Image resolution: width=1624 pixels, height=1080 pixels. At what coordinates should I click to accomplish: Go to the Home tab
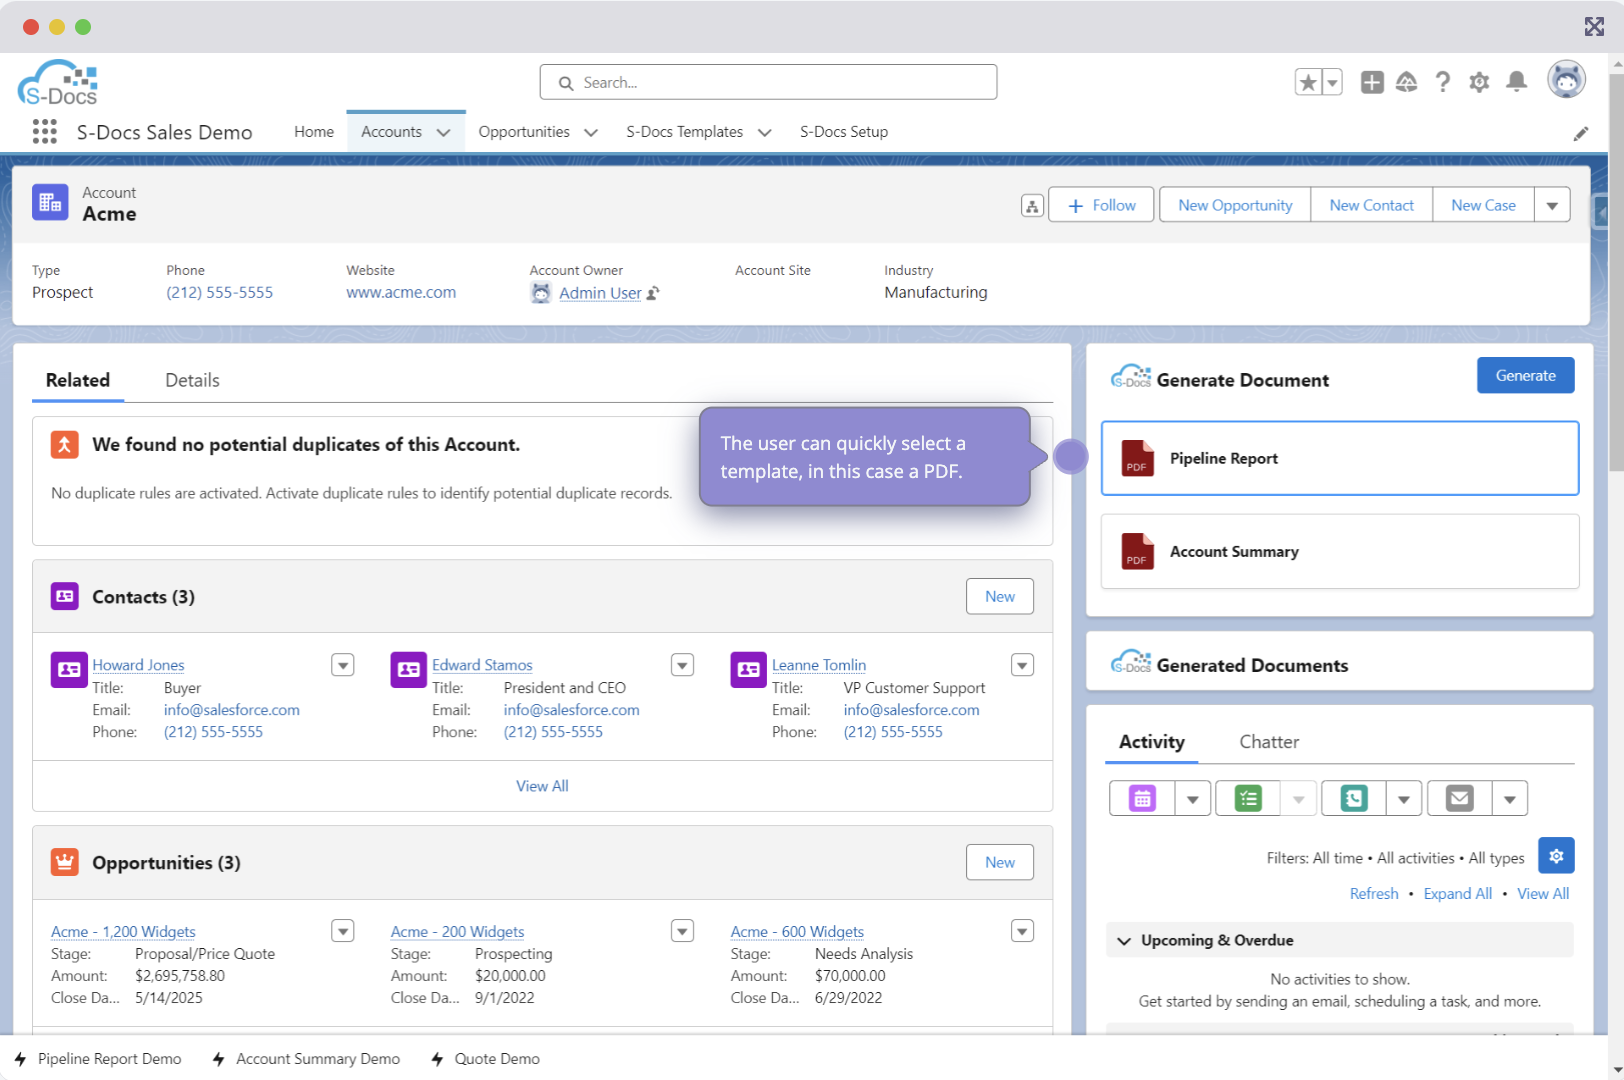(x=314, y=132)
